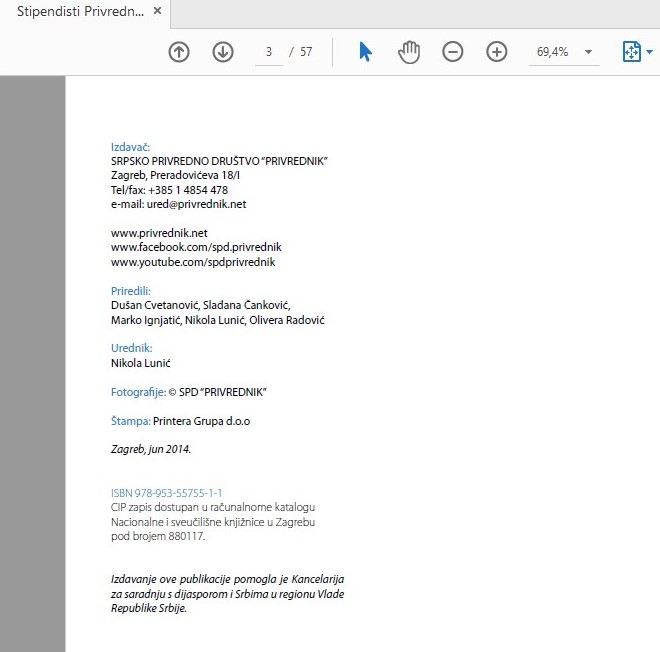Open the www.facebook.com/spd.privrednik link

click(196, 247)
